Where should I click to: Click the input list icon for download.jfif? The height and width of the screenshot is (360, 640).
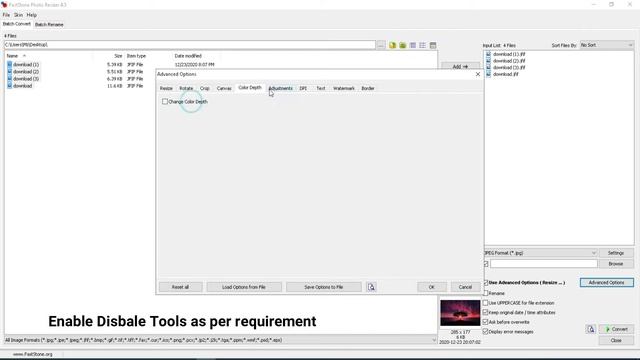tap(488, 74)
